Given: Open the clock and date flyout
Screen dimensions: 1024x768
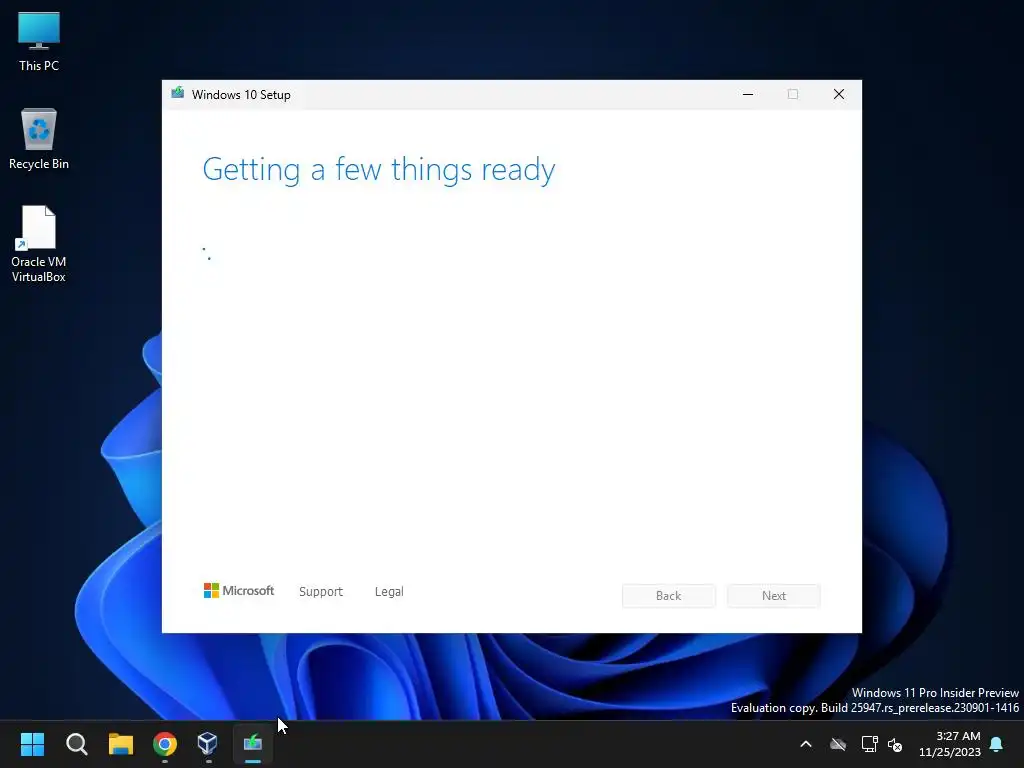Looking at the screenshot, I should pos(950,744).
